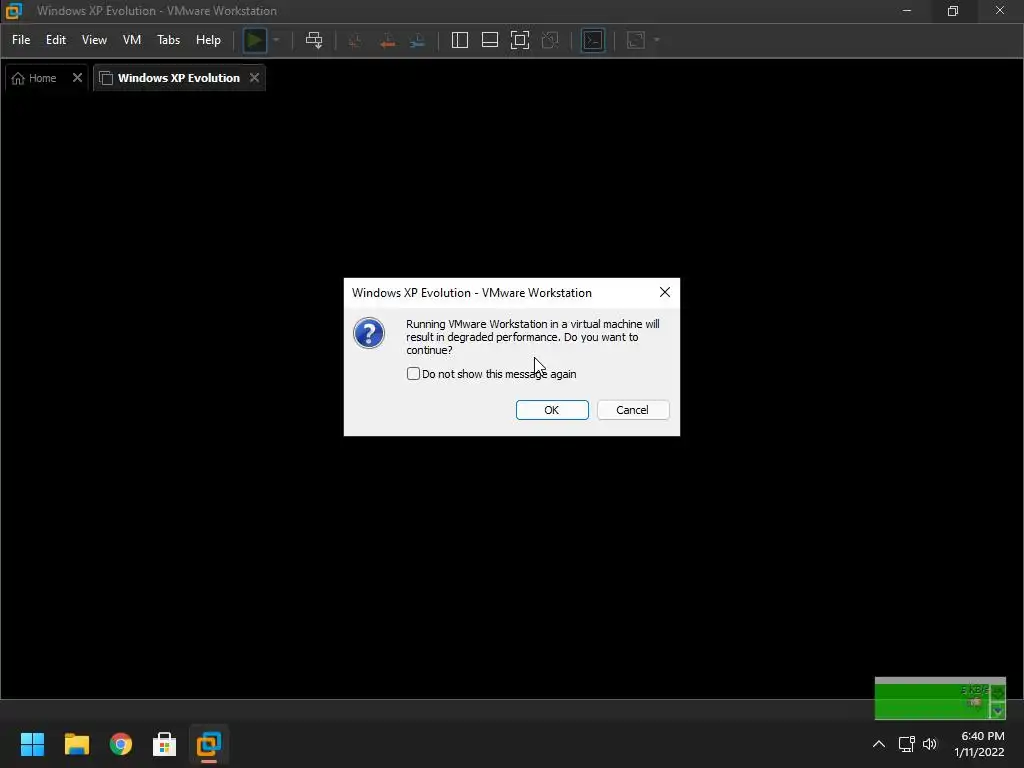Expand the stretch display dropdown arrow
1024x768 pixels.
pyautogui.click(x=657, y=40)
